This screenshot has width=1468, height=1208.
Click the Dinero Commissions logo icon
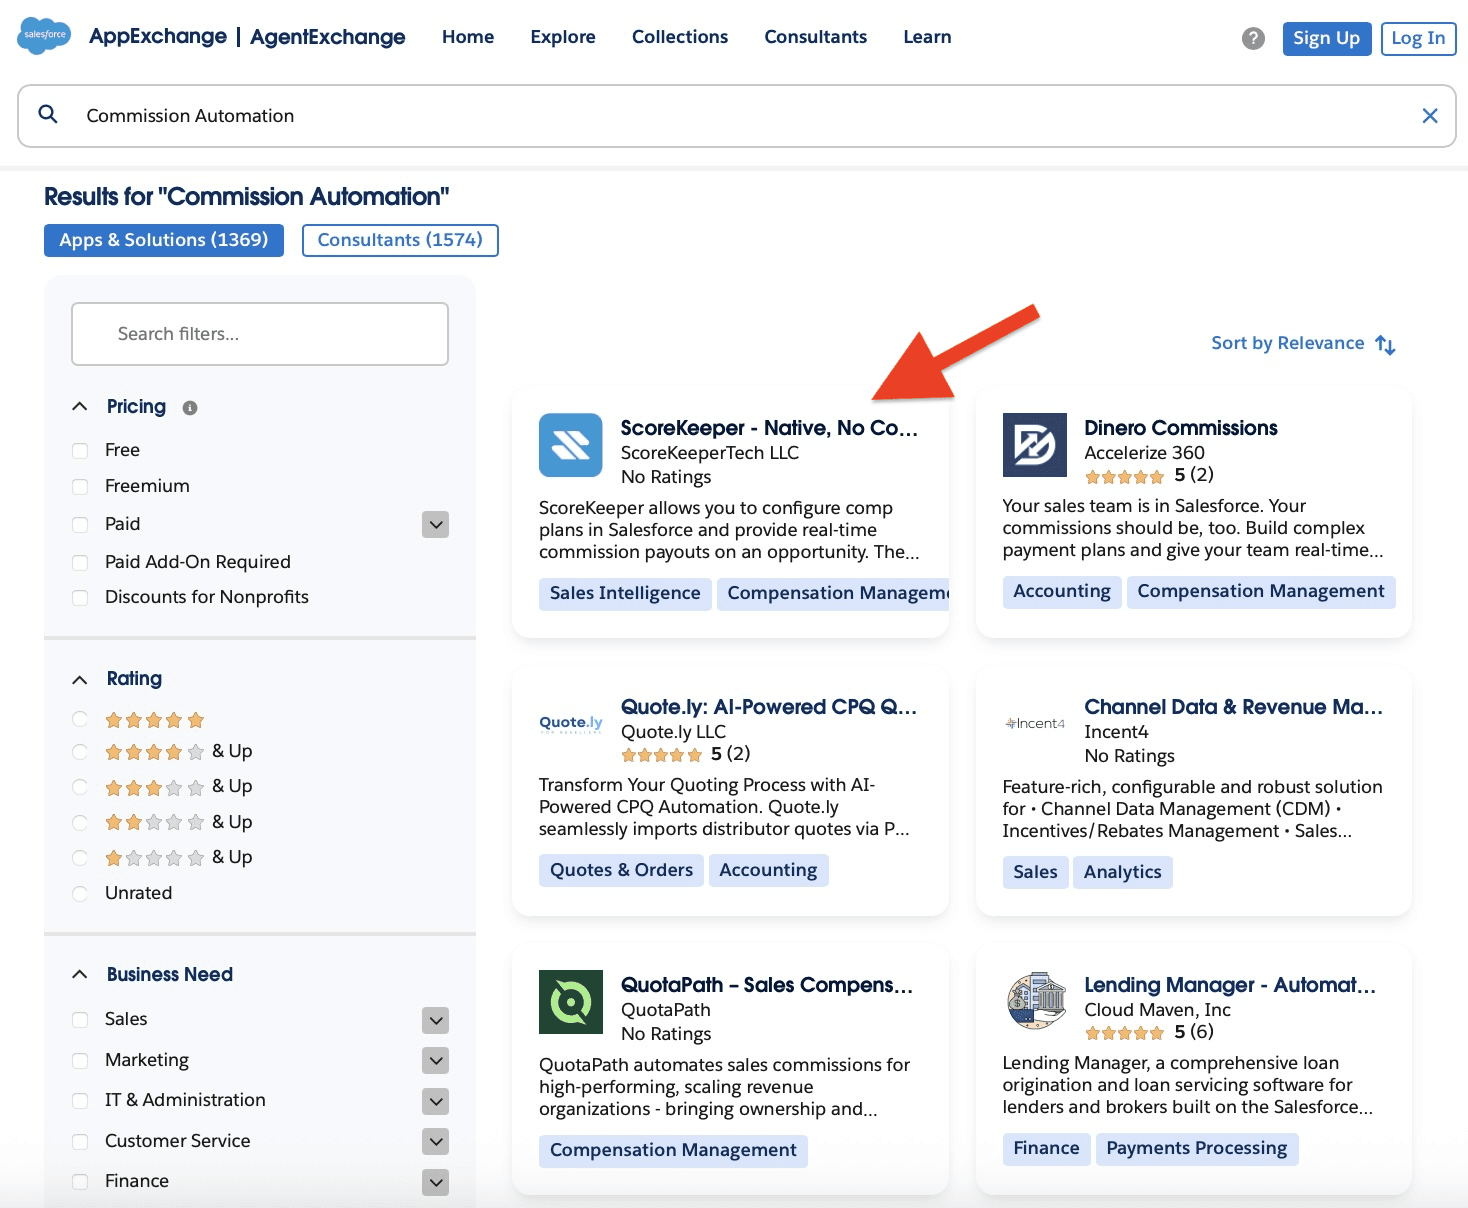pyautogui.click(x=1034, y=445)
